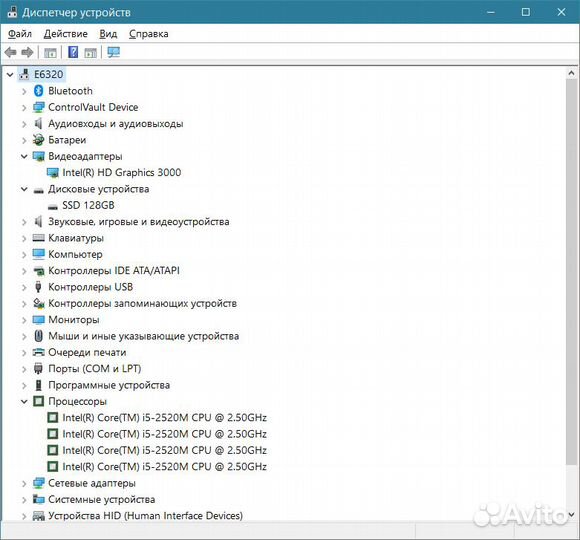Click the show/hide console tree toolbar icon
This screenshot has width=580, height=540.
tap(50, 53)
